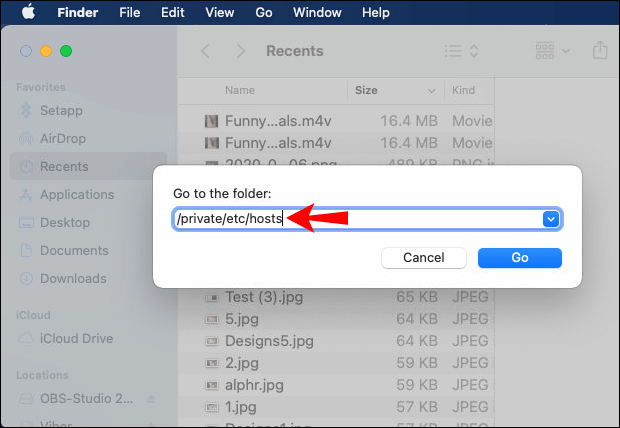Open the view style up-down selector
Screen dimensions: 620x428
coord(474,51)
